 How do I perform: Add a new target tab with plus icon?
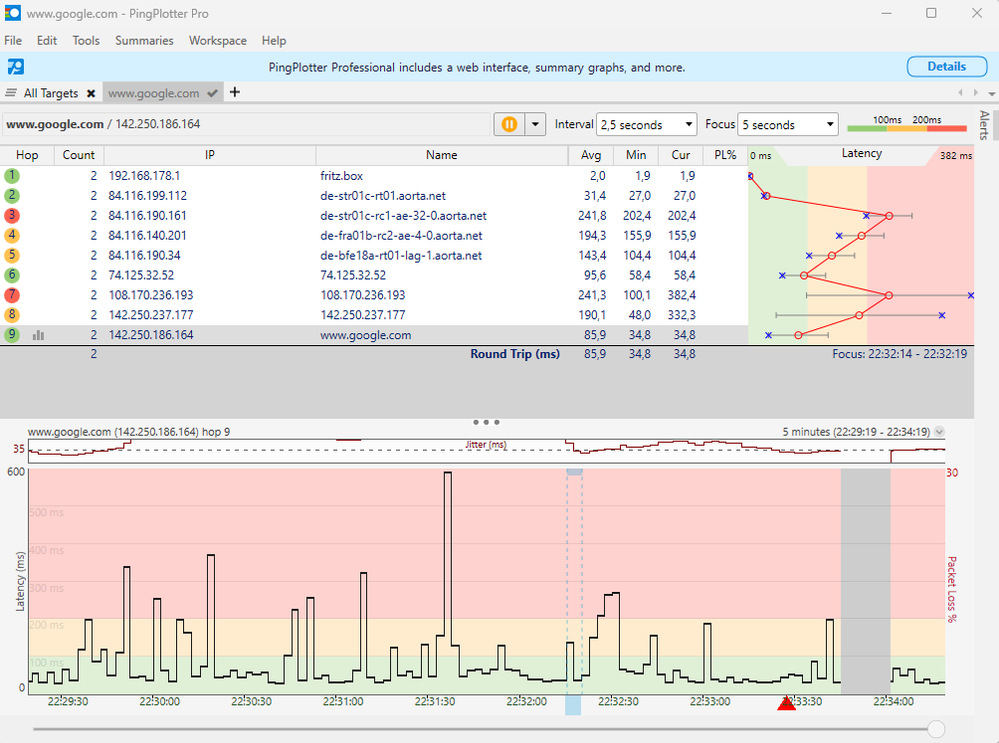(235, 92)
